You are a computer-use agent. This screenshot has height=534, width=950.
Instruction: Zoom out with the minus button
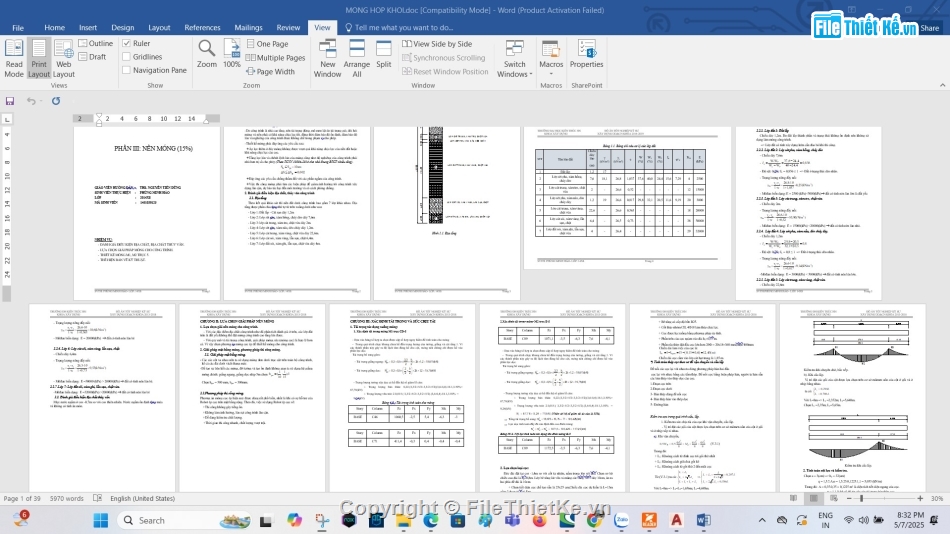(849, 498)
